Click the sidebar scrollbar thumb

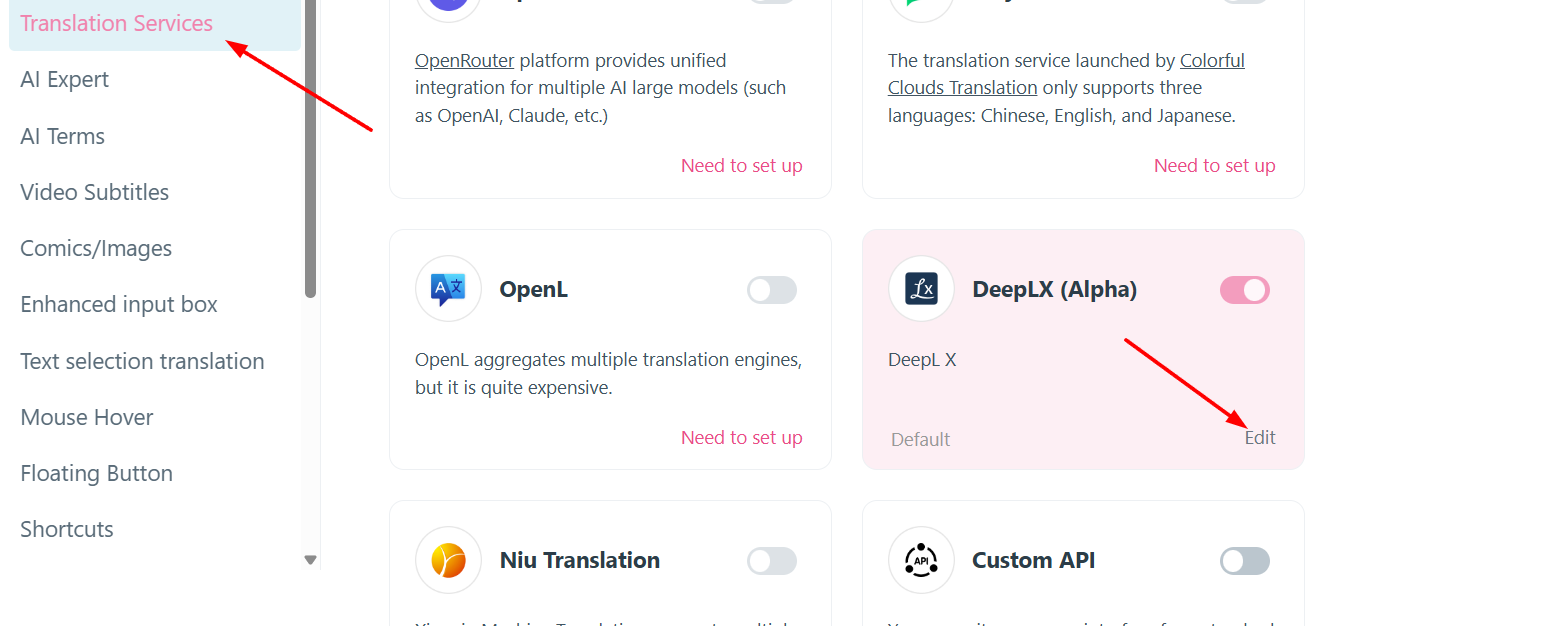(310, 149)
